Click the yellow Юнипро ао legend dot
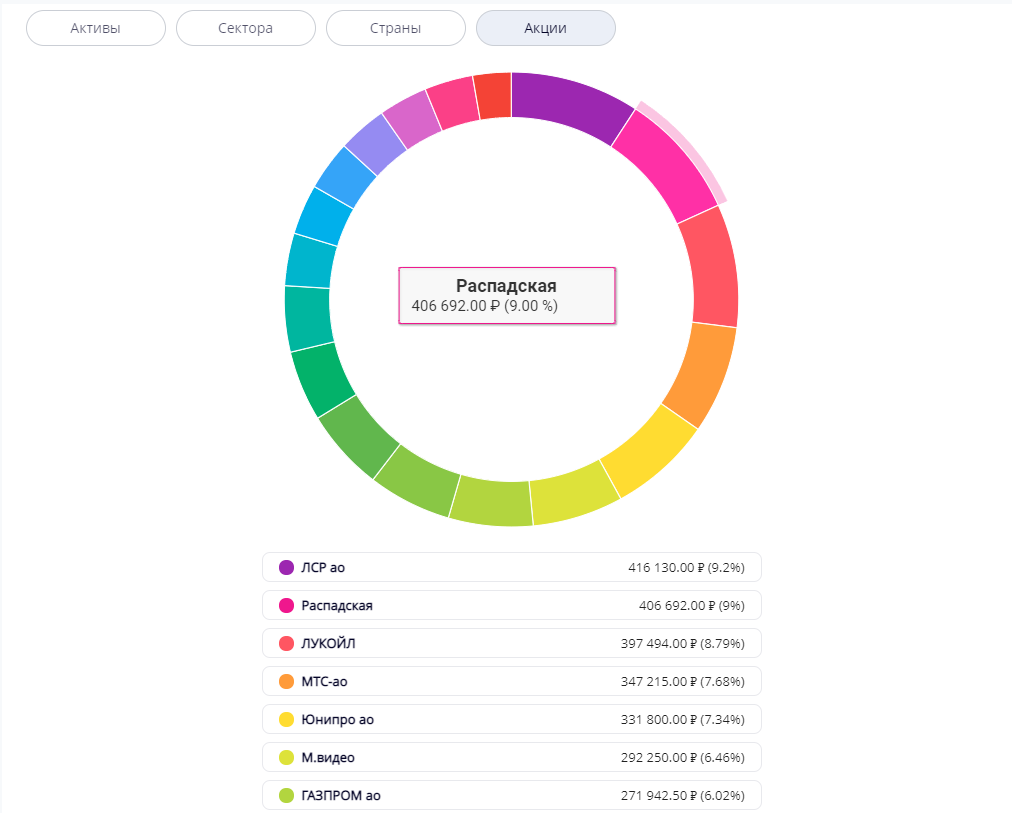This screenshot has height=813, width=1012. [x=286, y=719]
